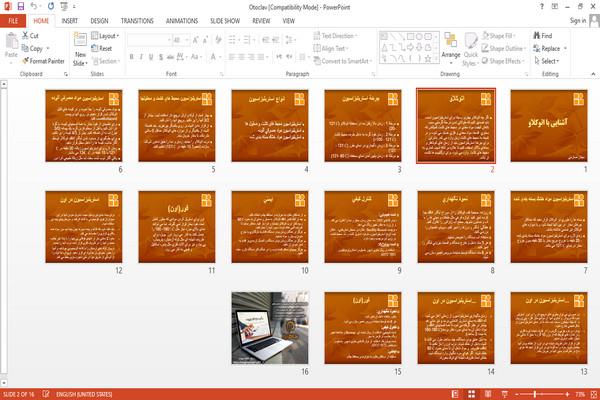Viewport: 600px width, 400px height.
Task: Toggle Bold formatting
Action: 132,57
